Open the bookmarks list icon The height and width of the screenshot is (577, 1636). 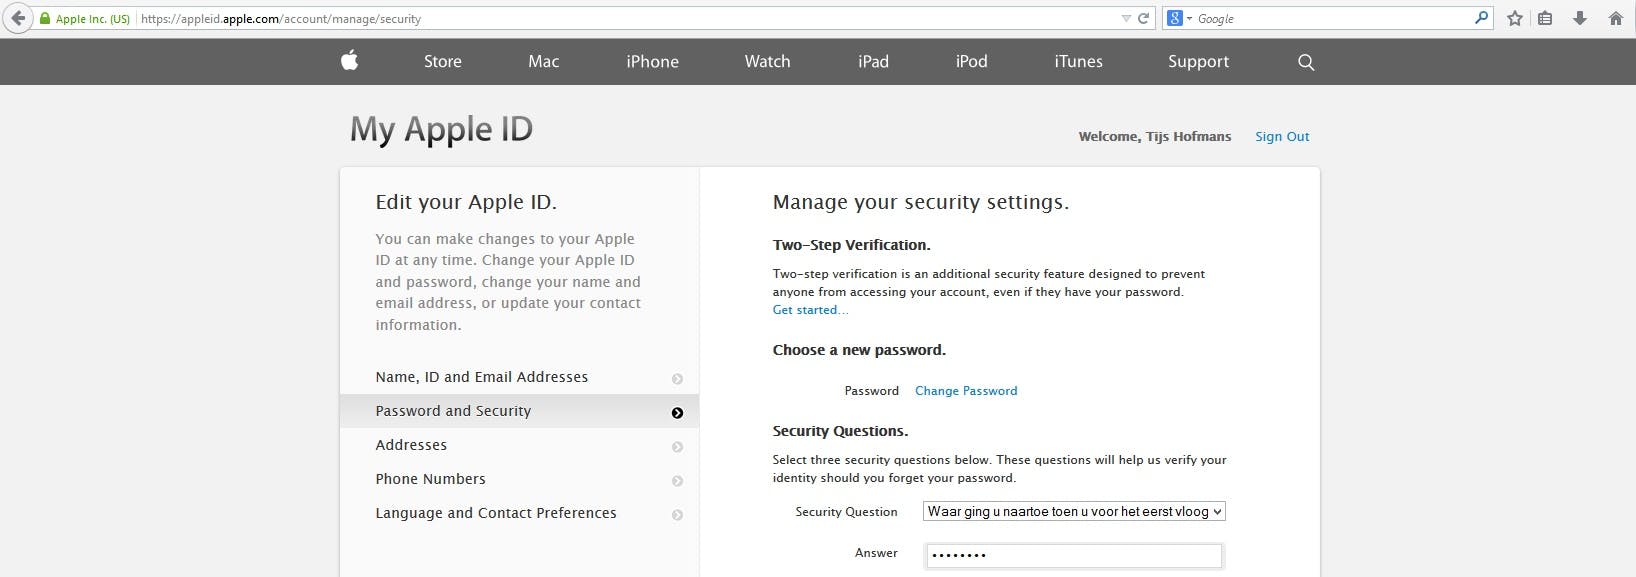(x=1545, y=18)
